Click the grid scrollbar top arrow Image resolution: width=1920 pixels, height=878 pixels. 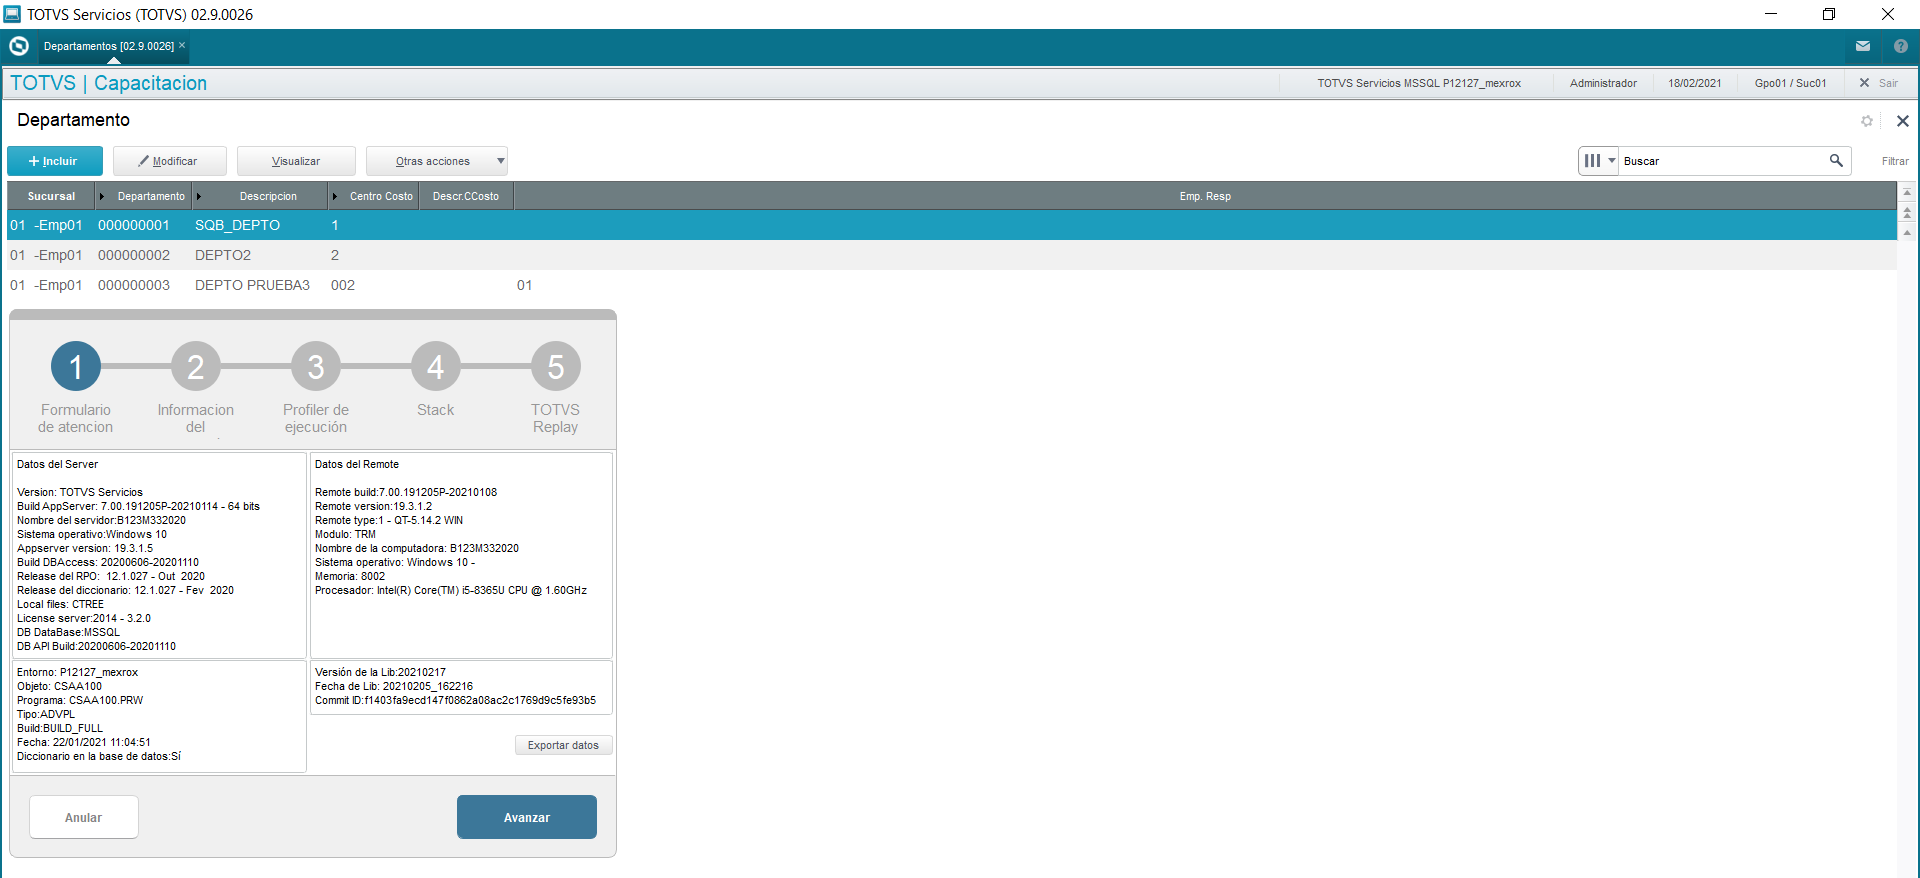click(x=1907, y=192)
